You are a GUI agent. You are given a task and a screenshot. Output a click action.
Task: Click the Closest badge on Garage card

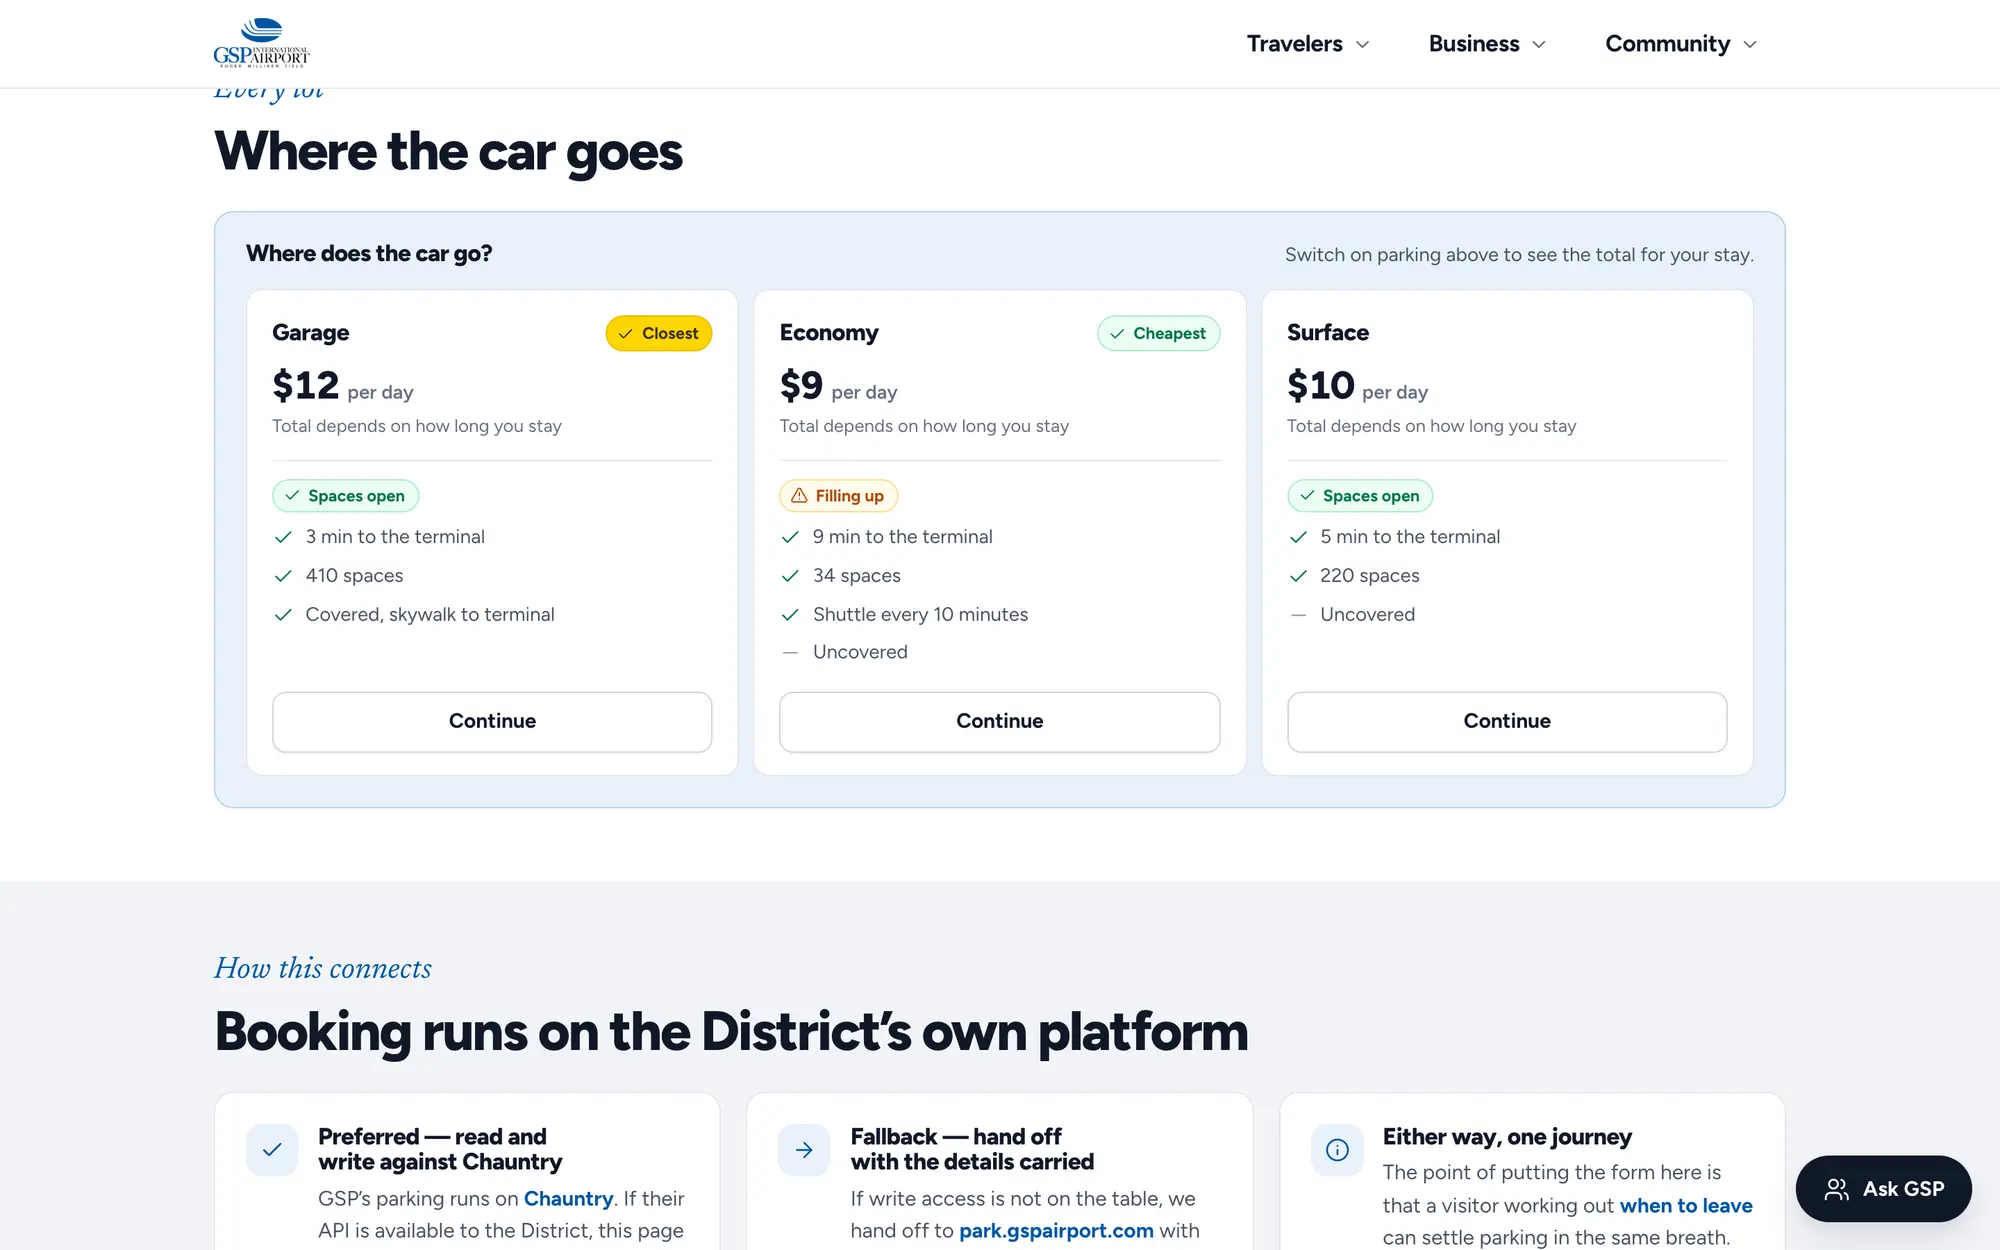tap(659, 333)
